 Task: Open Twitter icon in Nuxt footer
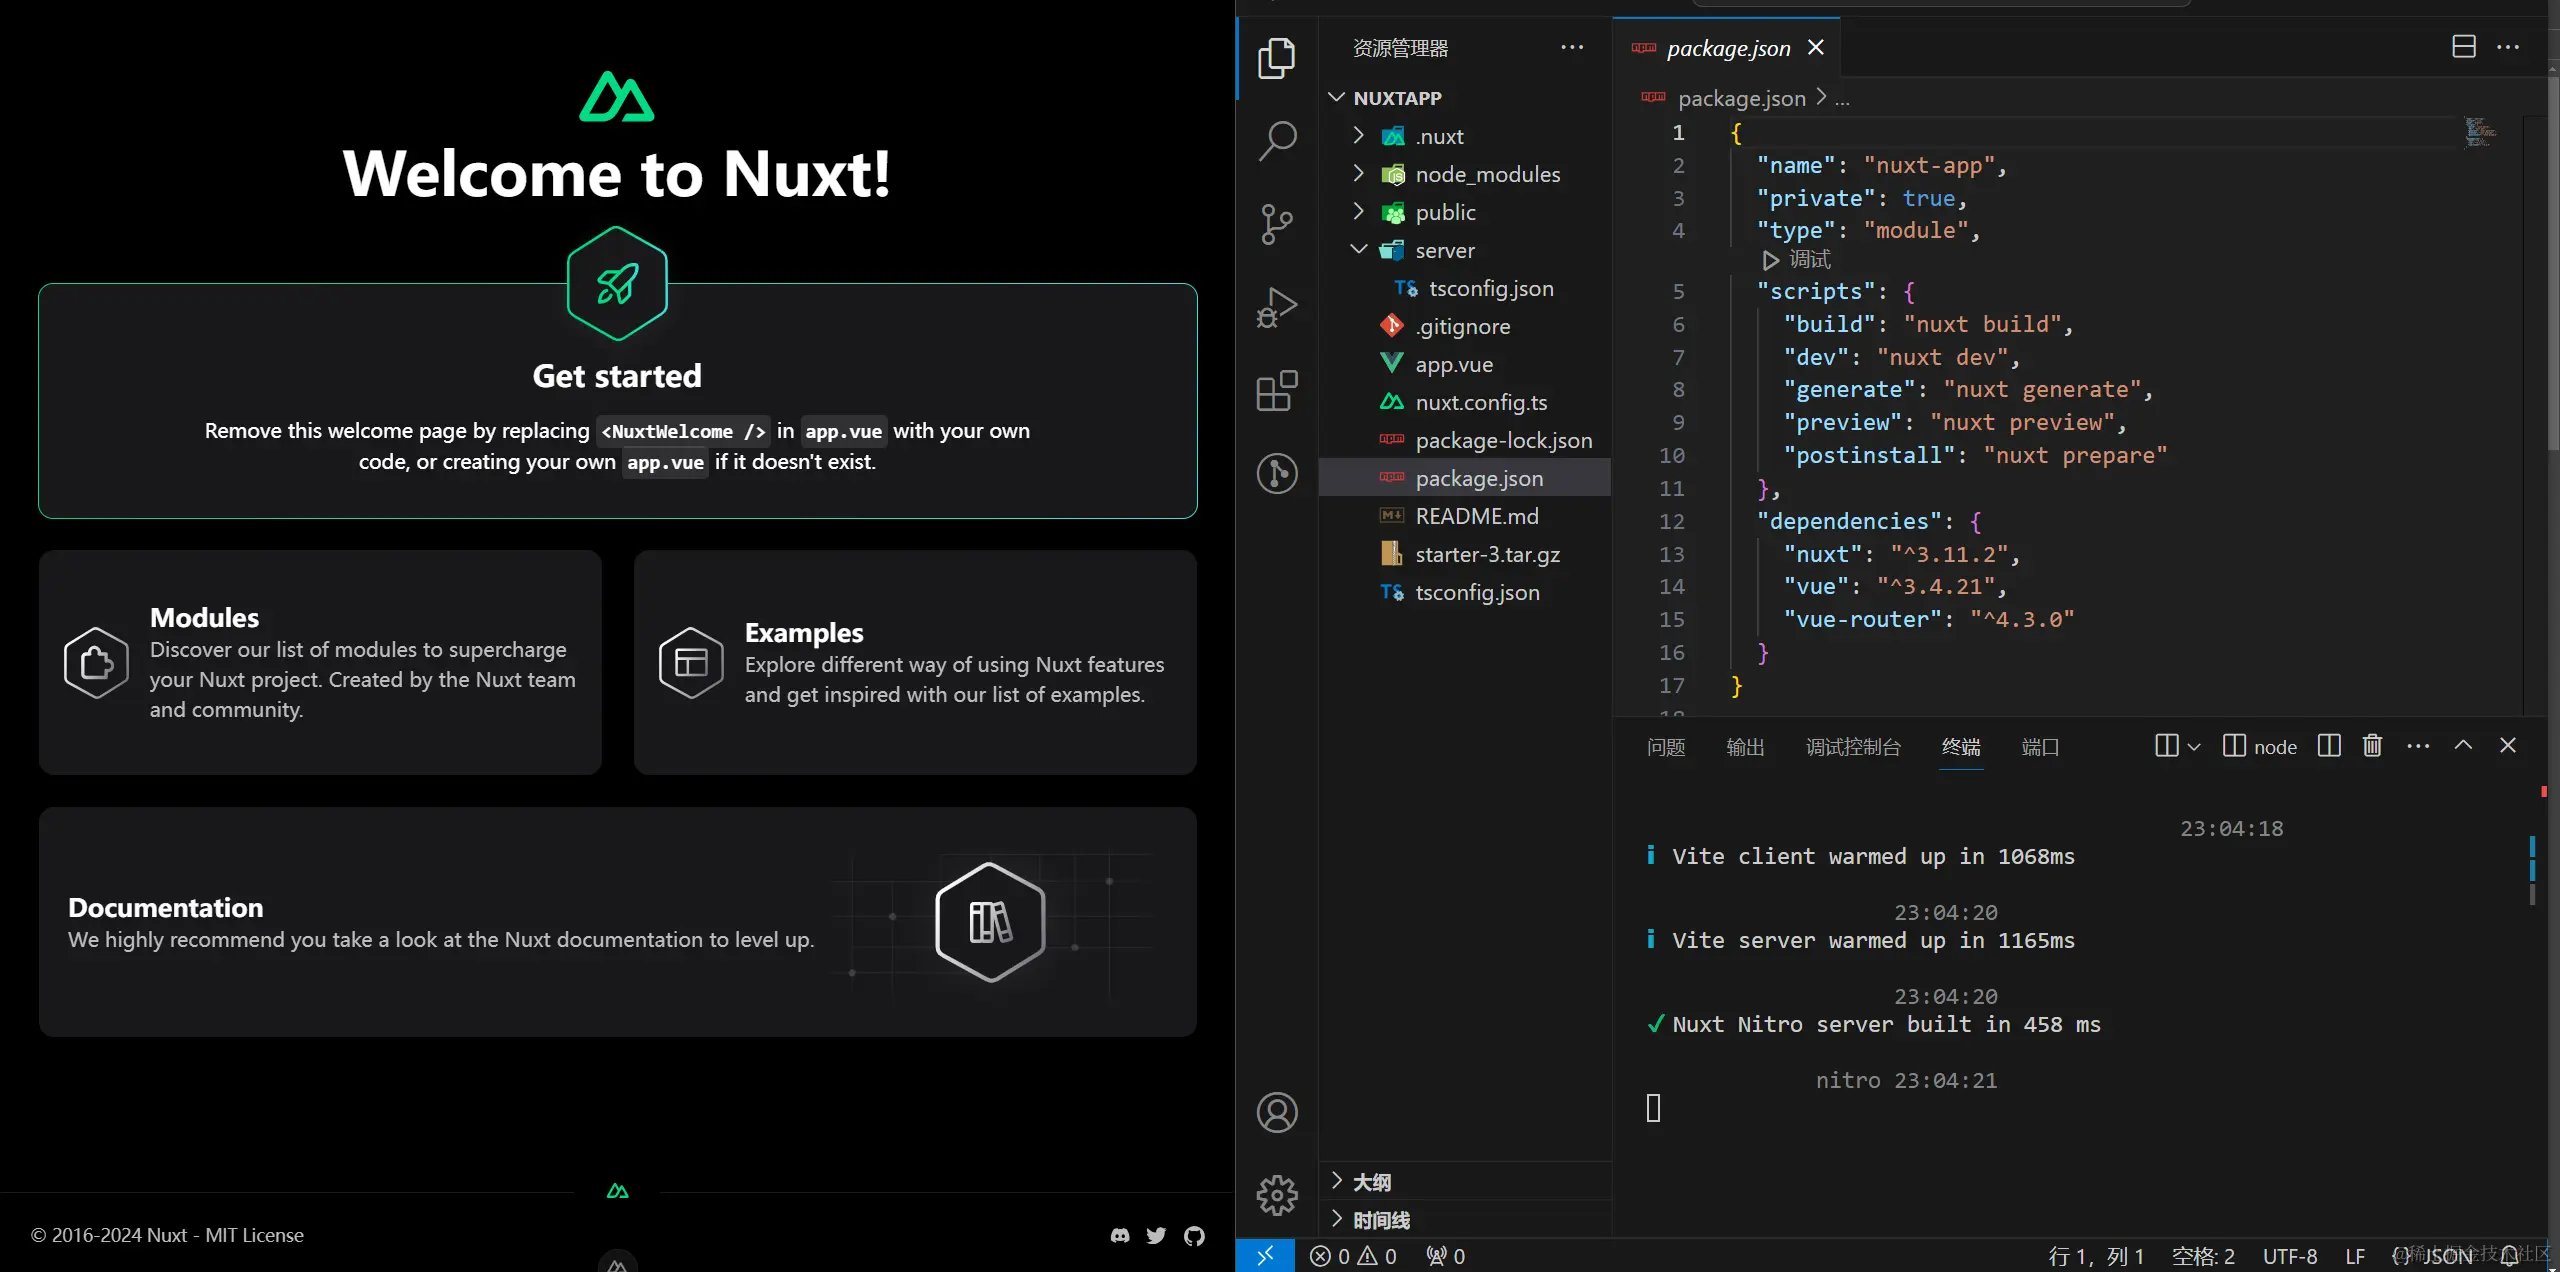pyautogui.click(x=1156, y=1236)
